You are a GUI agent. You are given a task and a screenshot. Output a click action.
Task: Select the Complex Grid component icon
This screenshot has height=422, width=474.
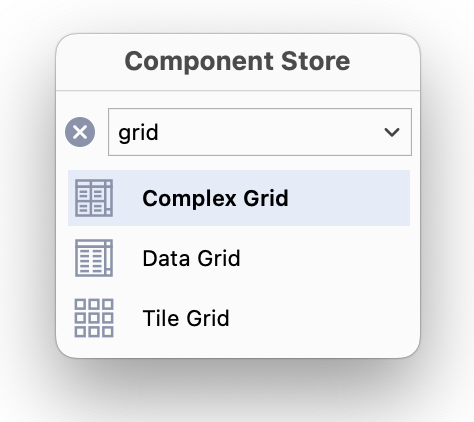click(94, 198)
